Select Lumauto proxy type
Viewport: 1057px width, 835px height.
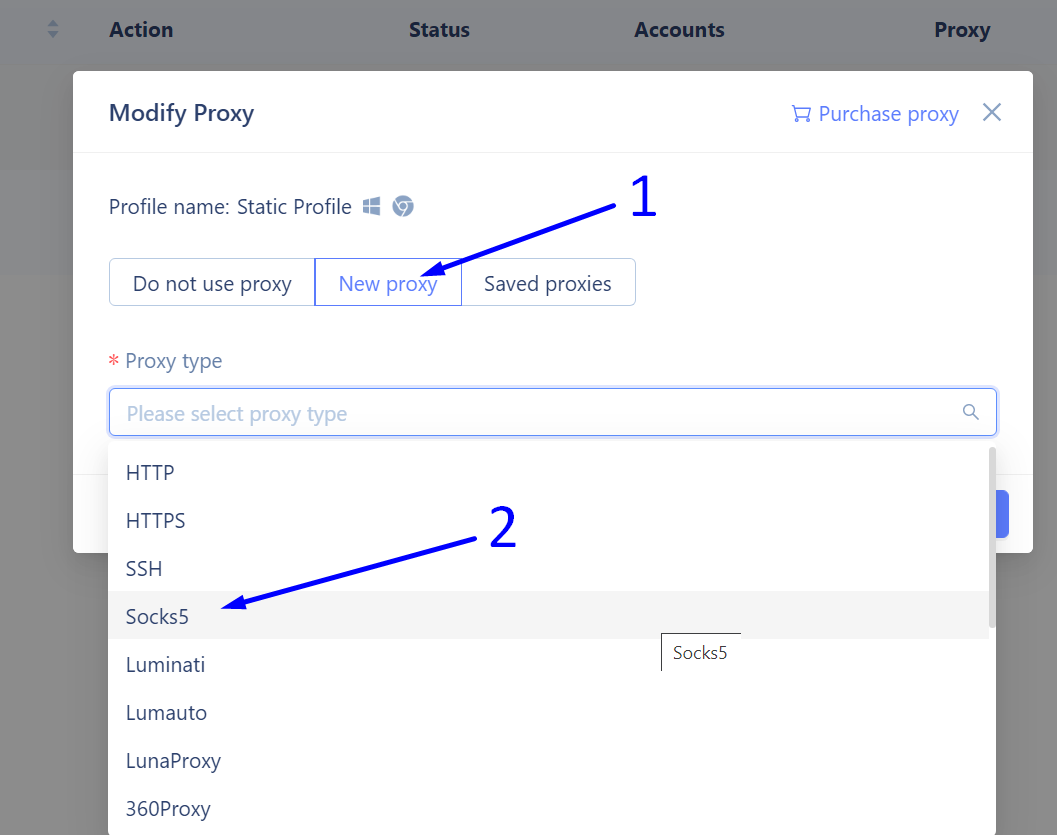pos(548,712)
